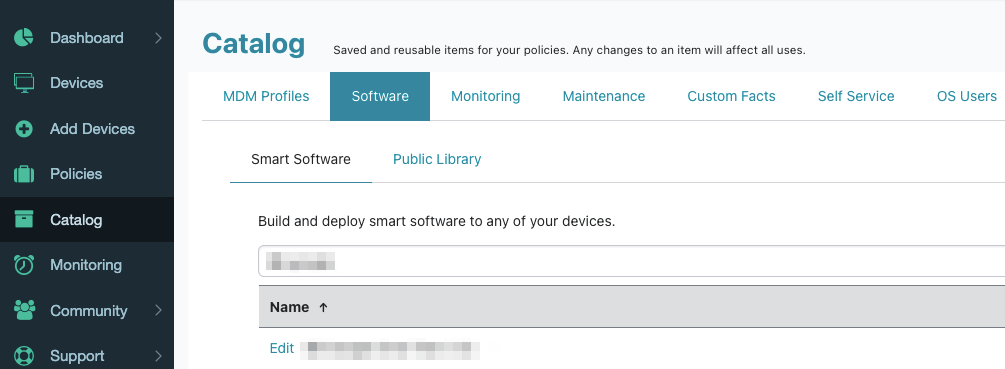Switch to the Monitoring catalog tab
The height and width of the screenshot is (369, 1005).
[485, 96]
